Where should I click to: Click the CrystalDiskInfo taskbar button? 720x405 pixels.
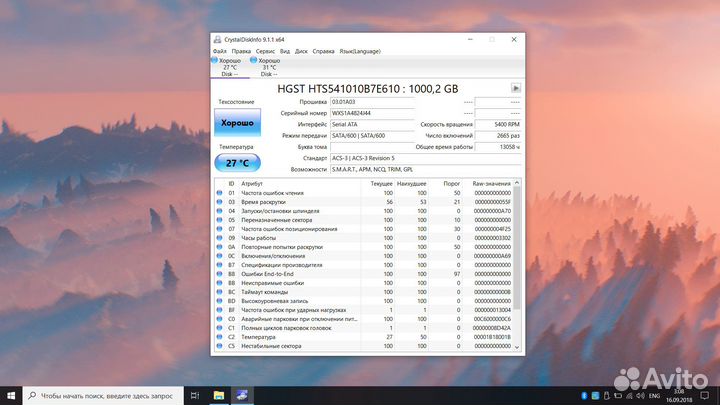[242, 395]
